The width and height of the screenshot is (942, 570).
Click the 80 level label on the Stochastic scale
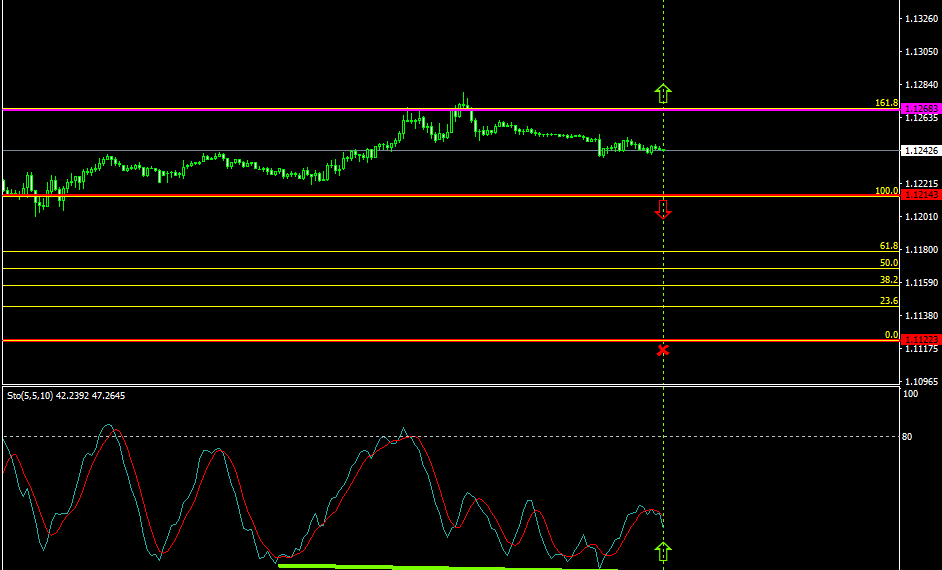click(x=908, y=437)
